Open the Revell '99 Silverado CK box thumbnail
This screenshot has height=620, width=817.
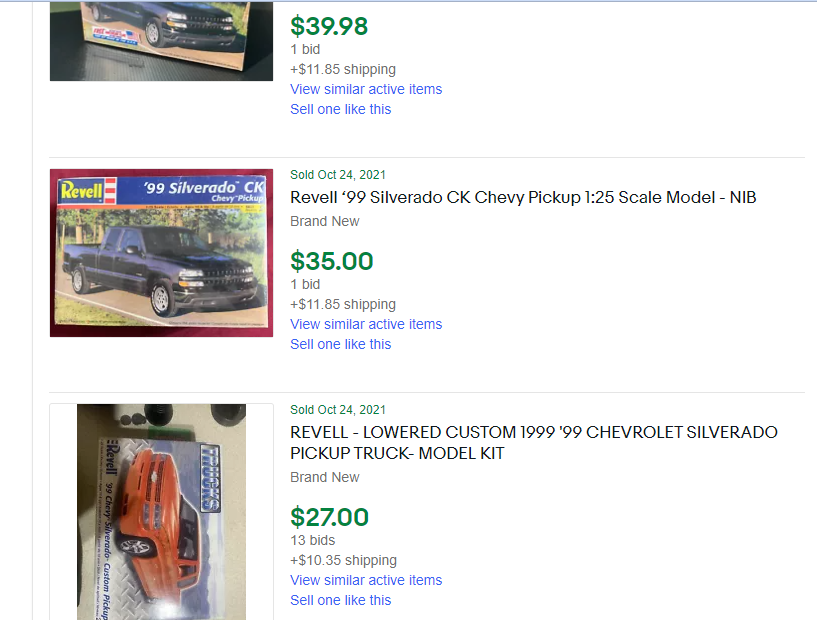click(x=161, y=253)
